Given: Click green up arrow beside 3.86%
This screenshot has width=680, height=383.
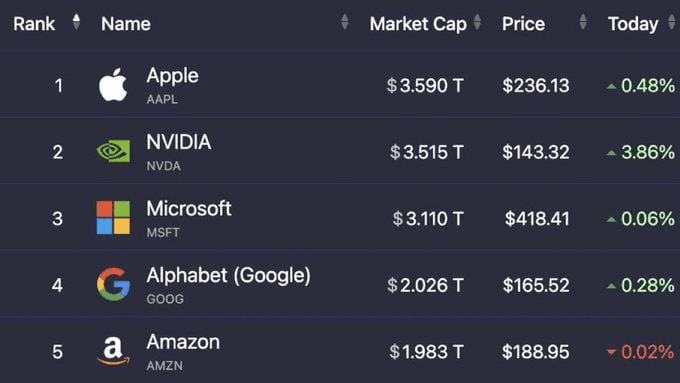Looking at the screenshot, I should 611,153.
